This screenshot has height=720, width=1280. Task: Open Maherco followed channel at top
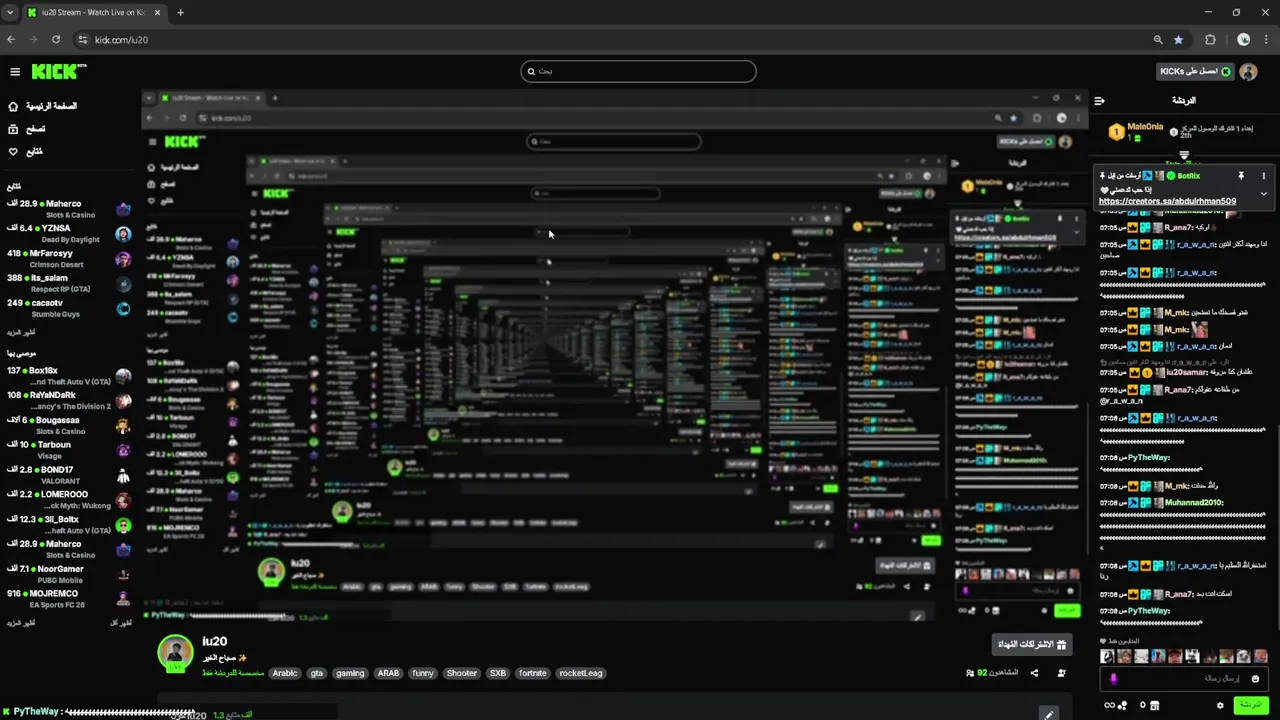click(x=68, y=209)
